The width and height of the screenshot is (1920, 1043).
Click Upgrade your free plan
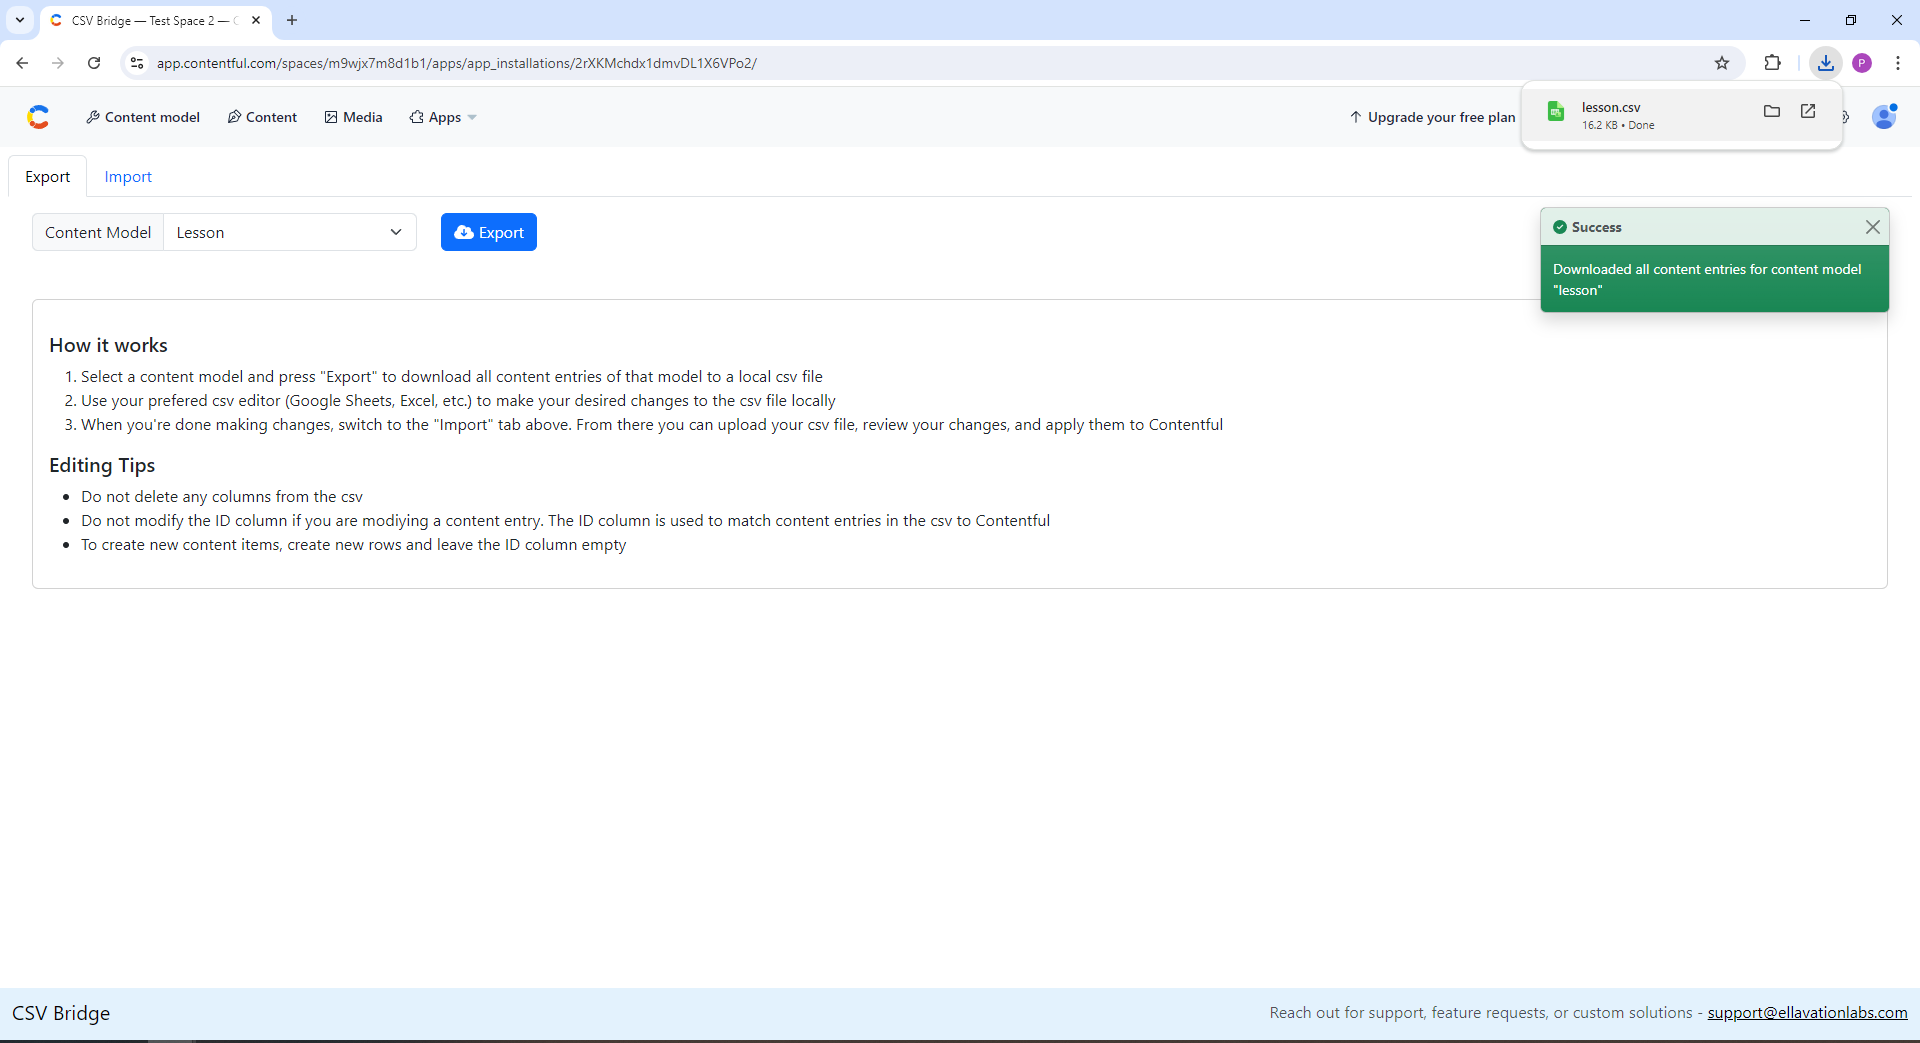[x=1432, y=117]
